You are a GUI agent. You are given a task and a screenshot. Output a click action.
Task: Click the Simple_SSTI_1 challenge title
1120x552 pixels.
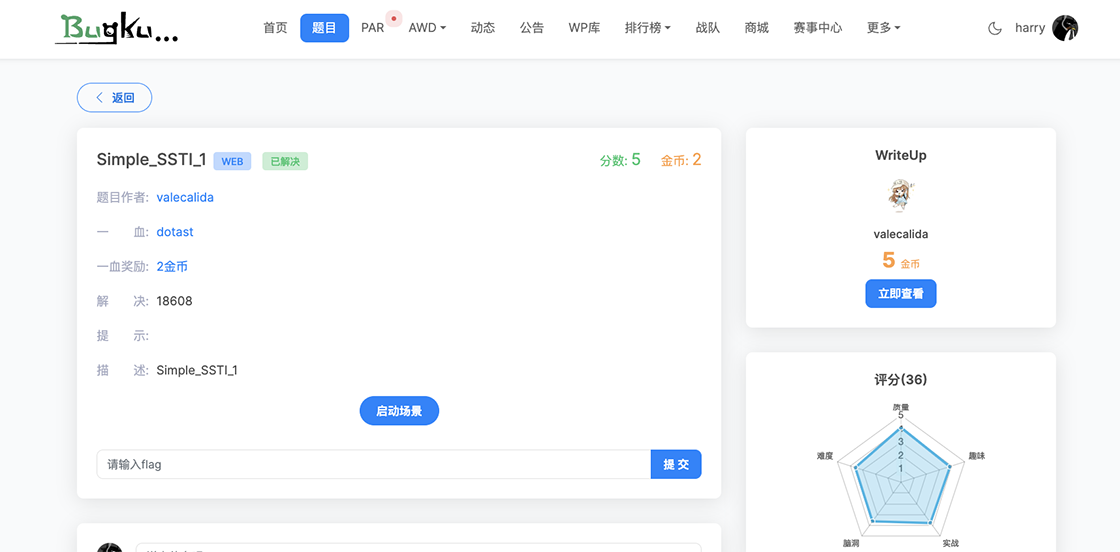pos(151,161)
